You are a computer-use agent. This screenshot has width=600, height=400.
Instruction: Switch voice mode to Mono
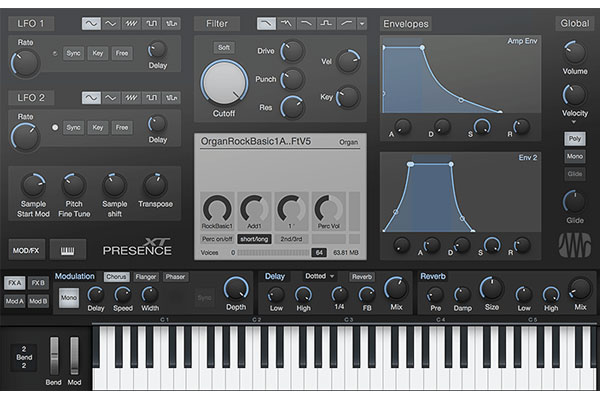pos(575,156)
